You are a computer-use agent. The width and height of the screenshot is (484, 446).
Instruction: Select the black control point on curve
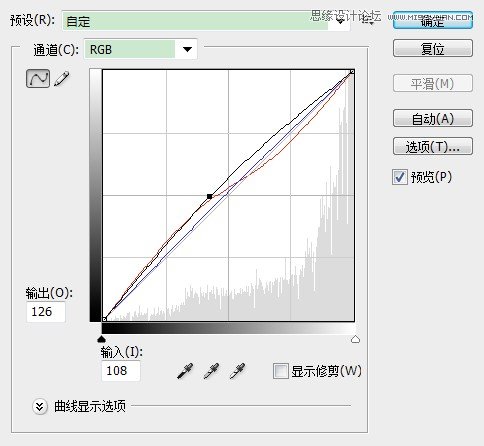(x=209, y=196)
